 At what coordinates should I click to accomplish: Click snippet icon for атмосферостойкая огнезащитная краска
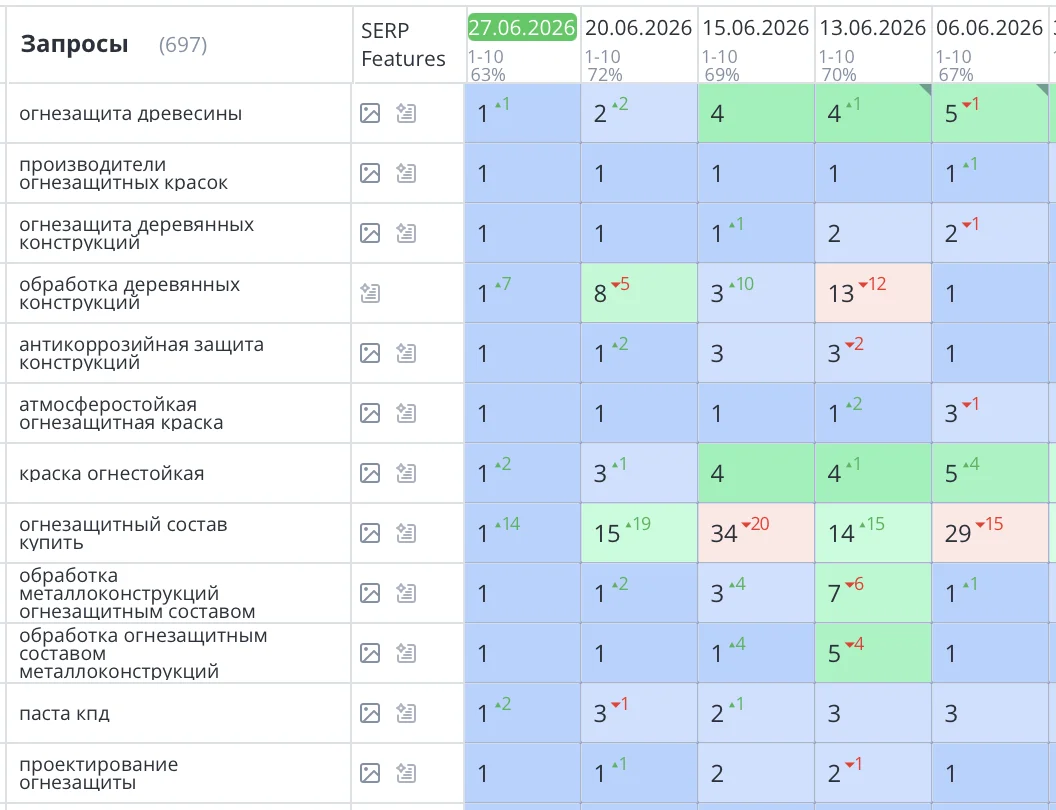pos(405,413)
